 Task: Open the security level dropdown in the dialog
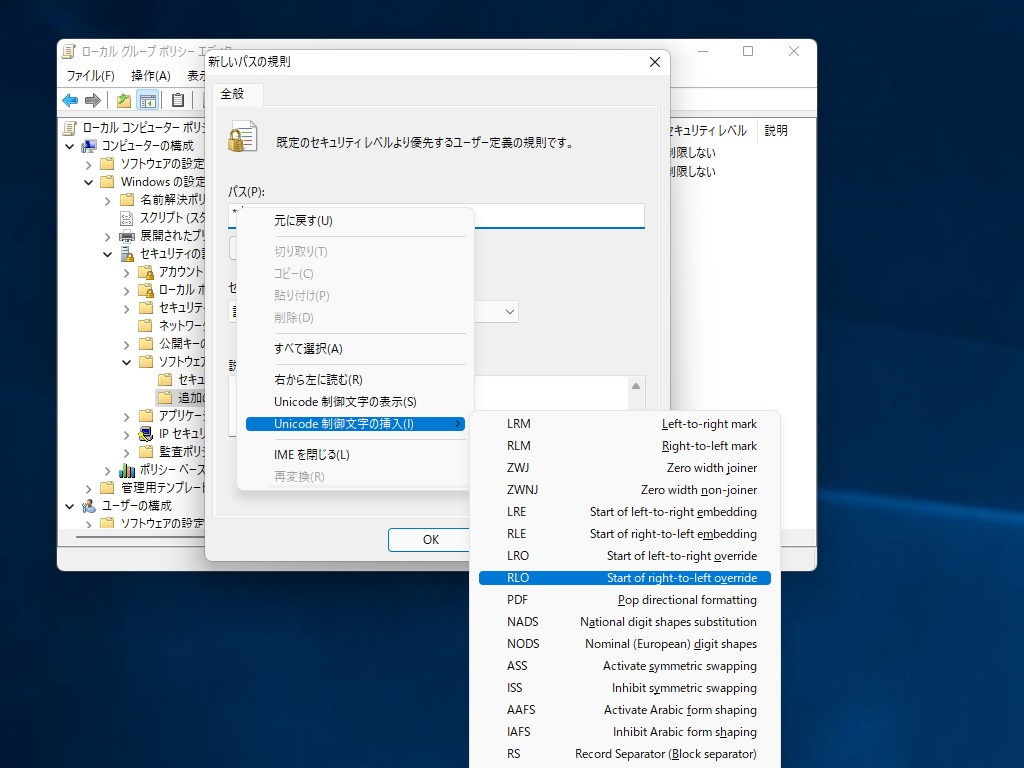click(x=509, y=312)
